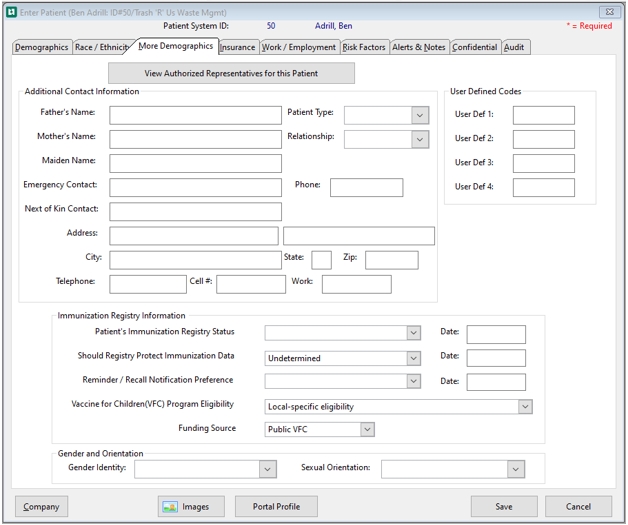Click the Work phone field
The height and width of the screenshot is (525, 628).
tap(357, 284)
